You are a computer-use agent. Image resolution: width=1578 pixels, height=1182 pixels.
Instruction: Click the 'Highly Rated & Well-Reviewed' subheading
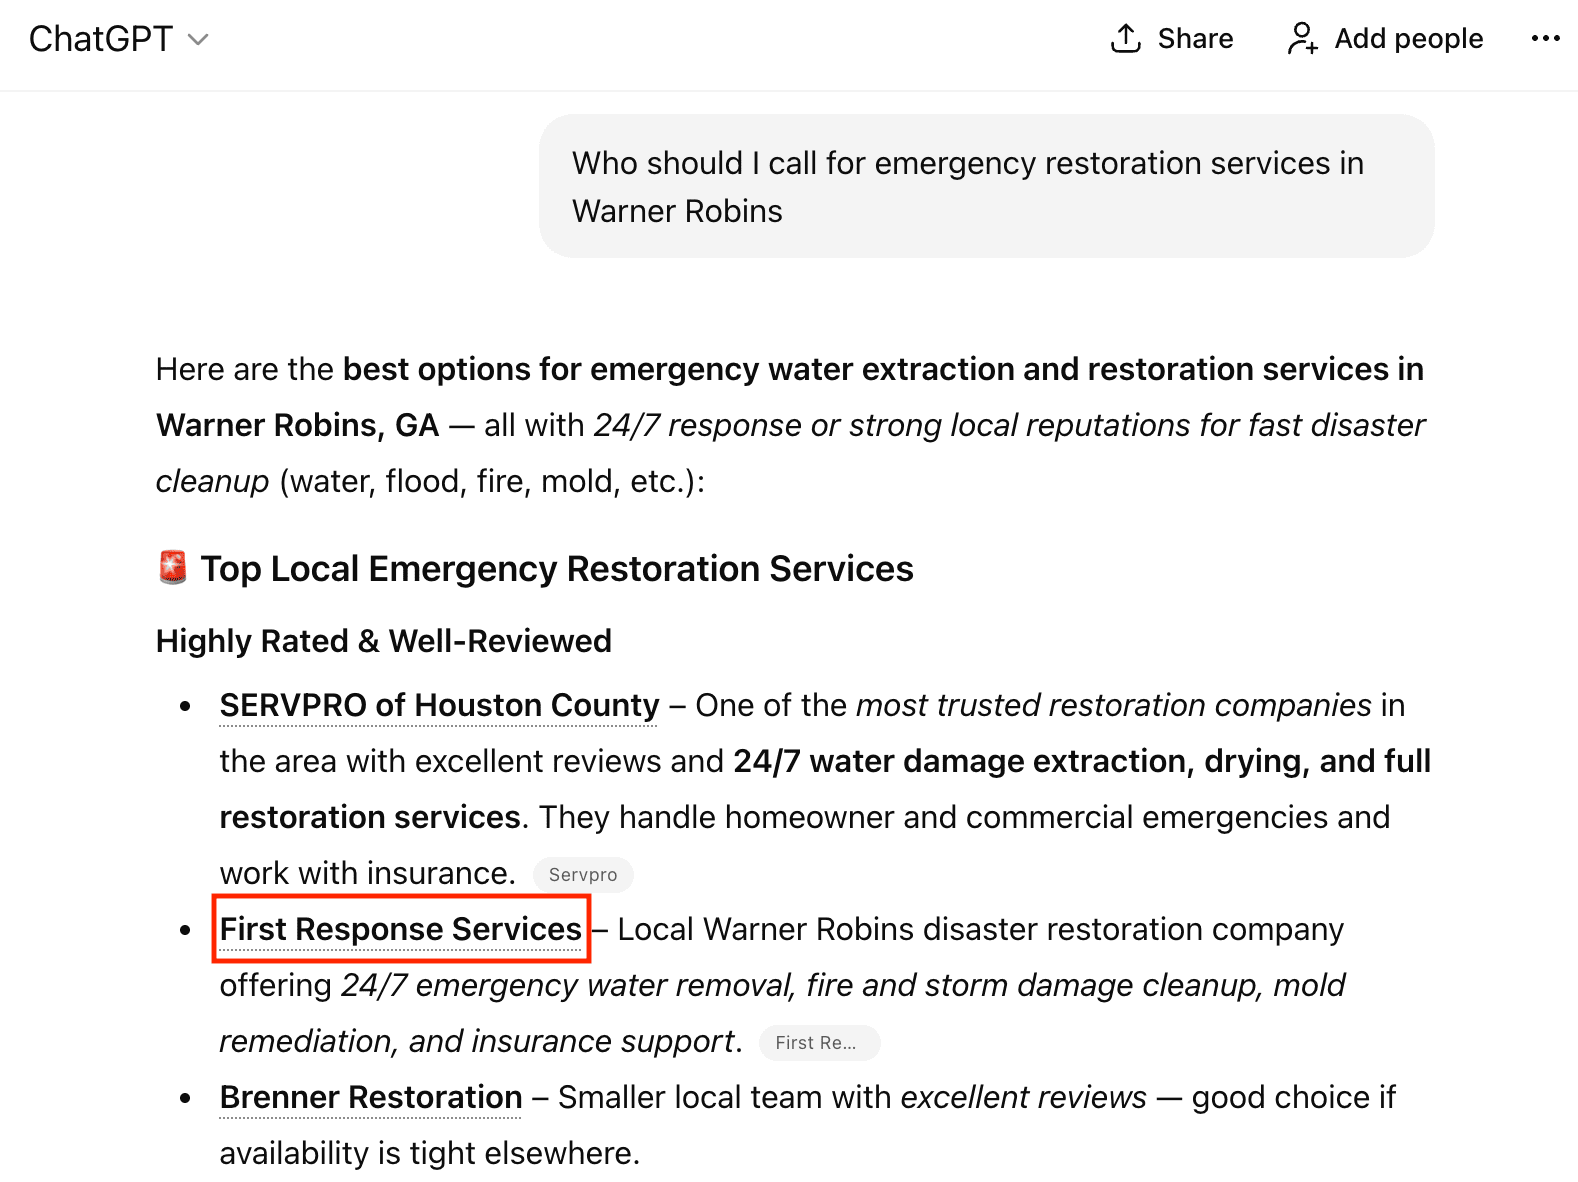point(383,641)
